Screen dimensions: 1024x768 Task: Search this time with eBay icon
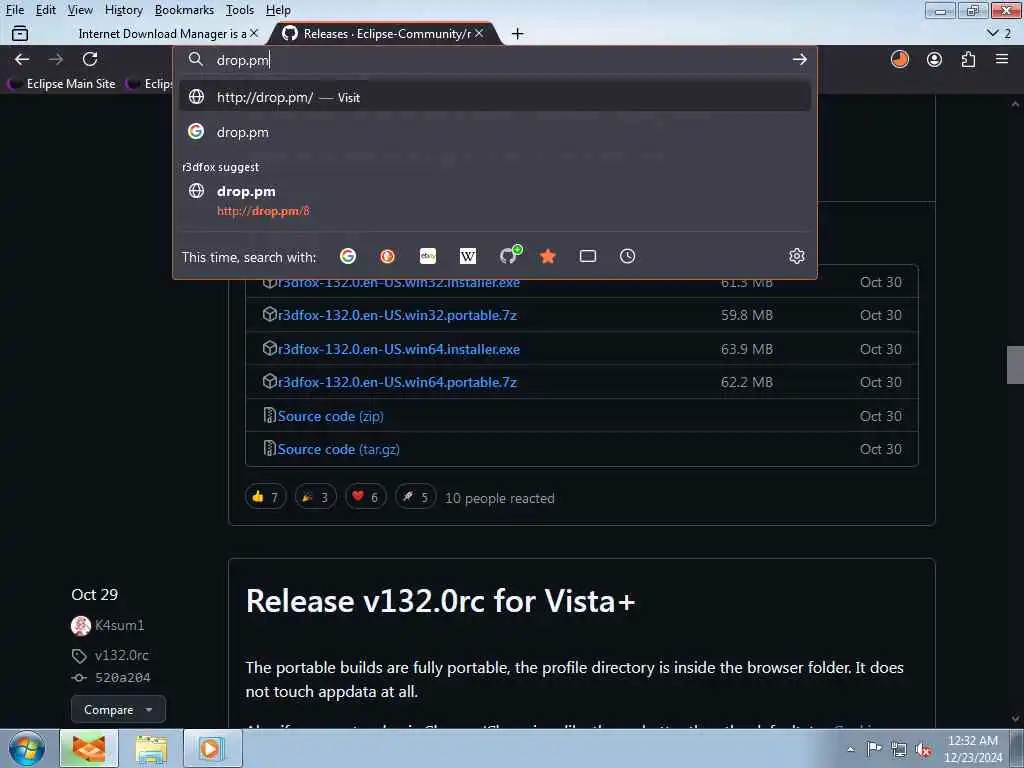pos(428,256)
